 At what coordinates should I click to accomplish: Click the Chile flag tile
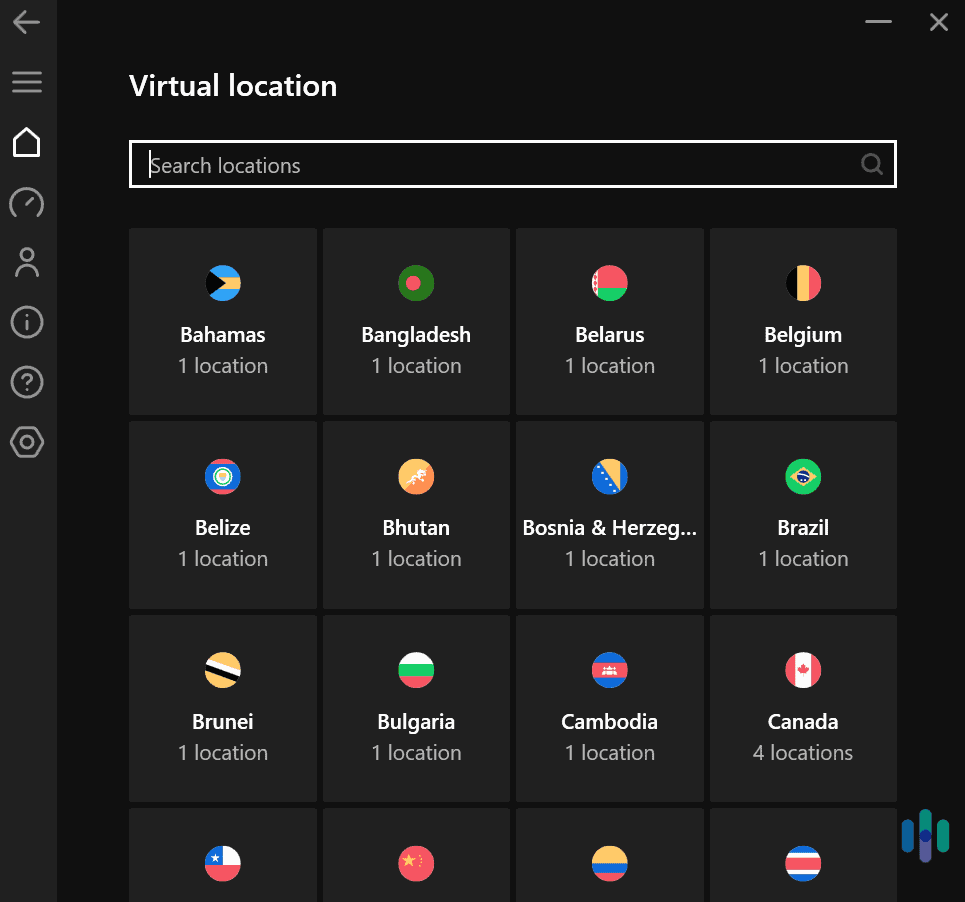[222, 863]
